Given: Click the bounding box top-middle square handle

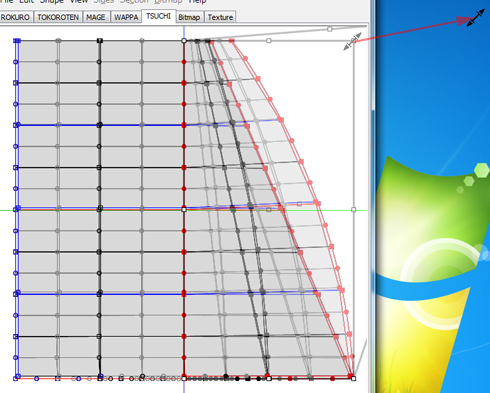Looking at the screenshot, I should point(269,41).
